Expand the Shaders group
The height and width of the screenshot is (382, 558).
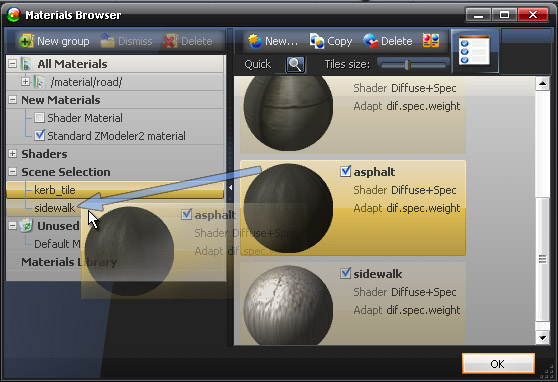click(12, 154)
